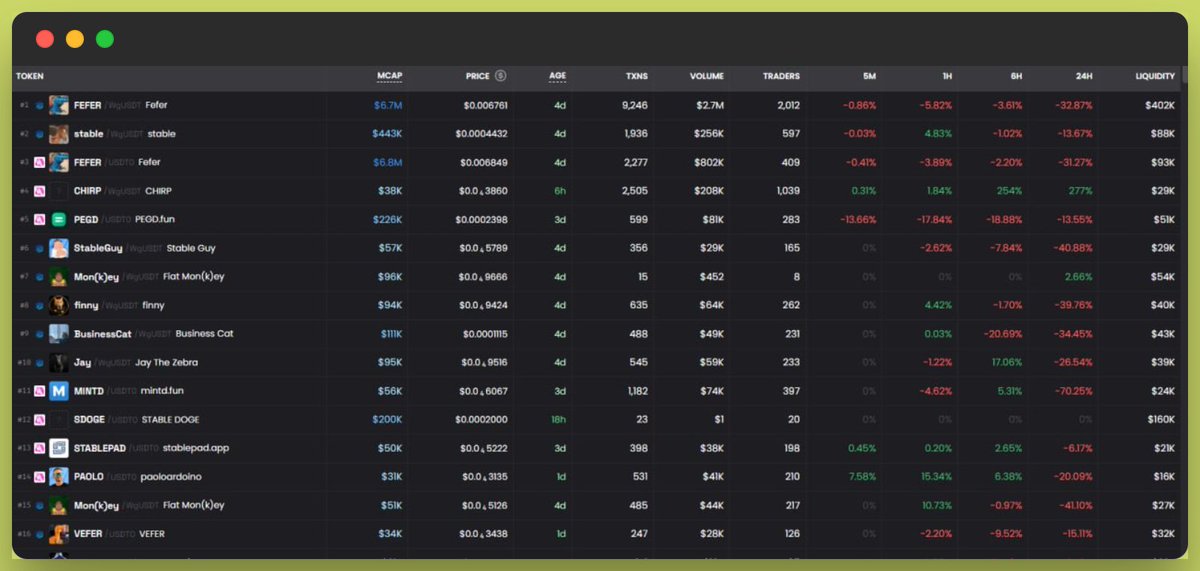Sort by the 1H change column
1200x571 pixels.
pyautogui.click(x=946, y=76)
